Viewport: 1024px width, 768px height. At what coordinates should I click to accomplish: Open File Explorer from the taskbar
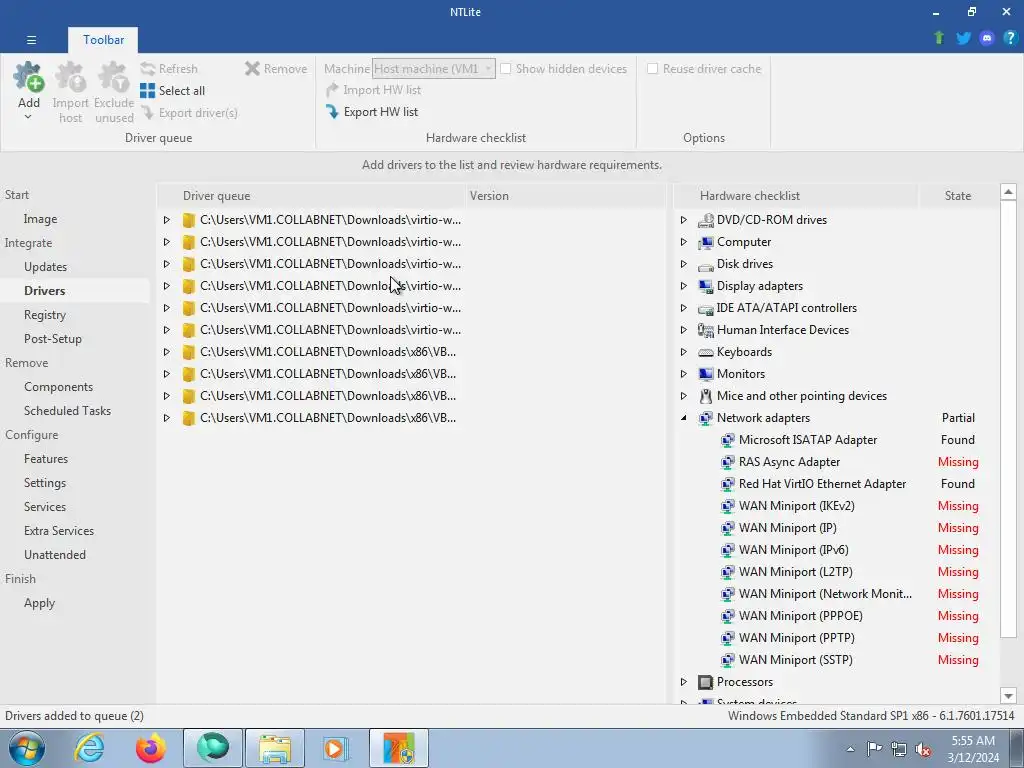275,748
